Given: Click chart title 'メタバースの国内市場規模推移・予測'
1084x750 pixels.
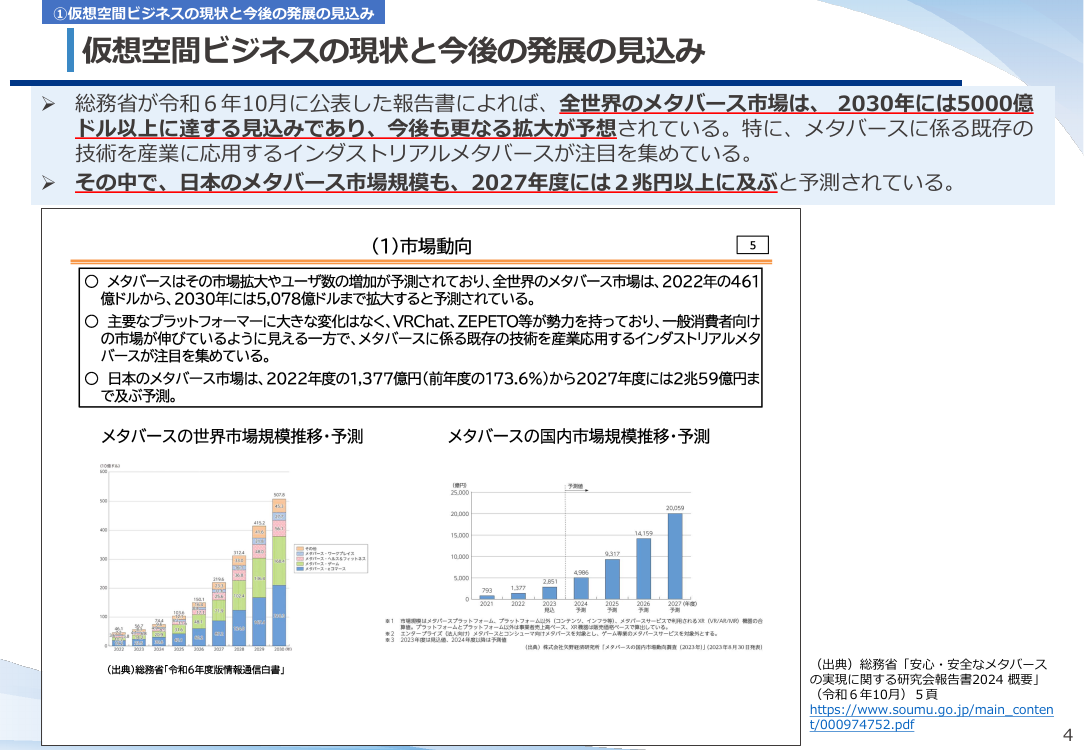Looking at the screenshot, I should pos(579,436).
